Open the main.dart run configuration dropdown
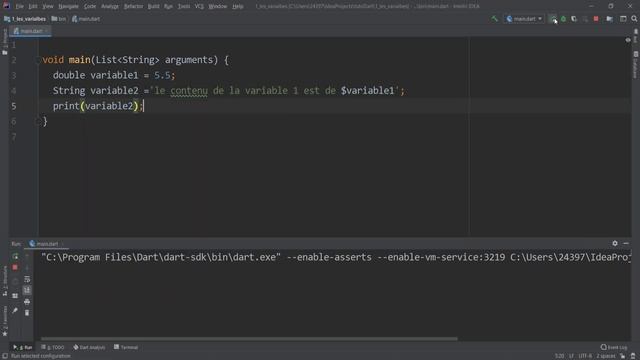Viewport: 640px width, 360px height. click(x=524, y=19)
